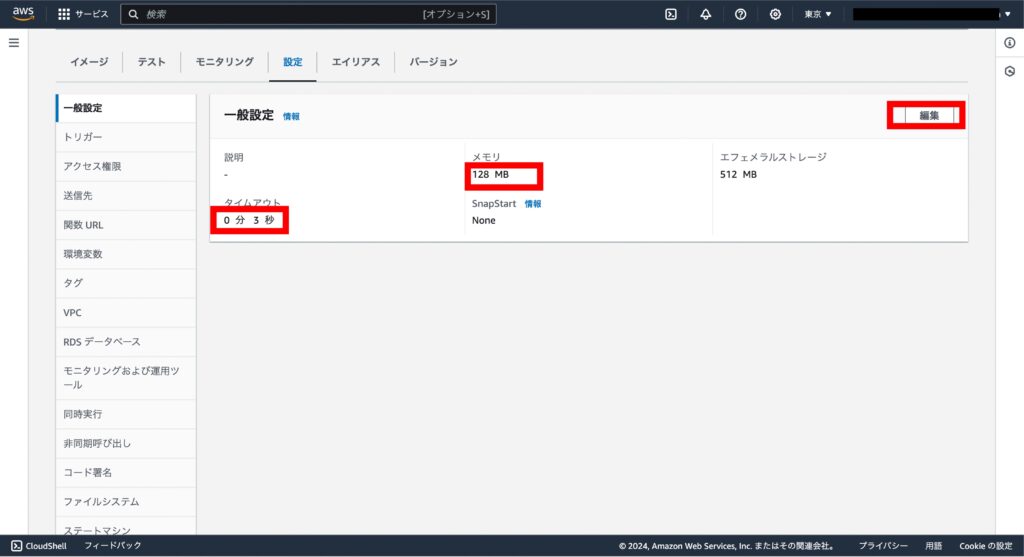Open 同時実行 in the side menu
Screen dimensions: 1024x557
point(126,414)
